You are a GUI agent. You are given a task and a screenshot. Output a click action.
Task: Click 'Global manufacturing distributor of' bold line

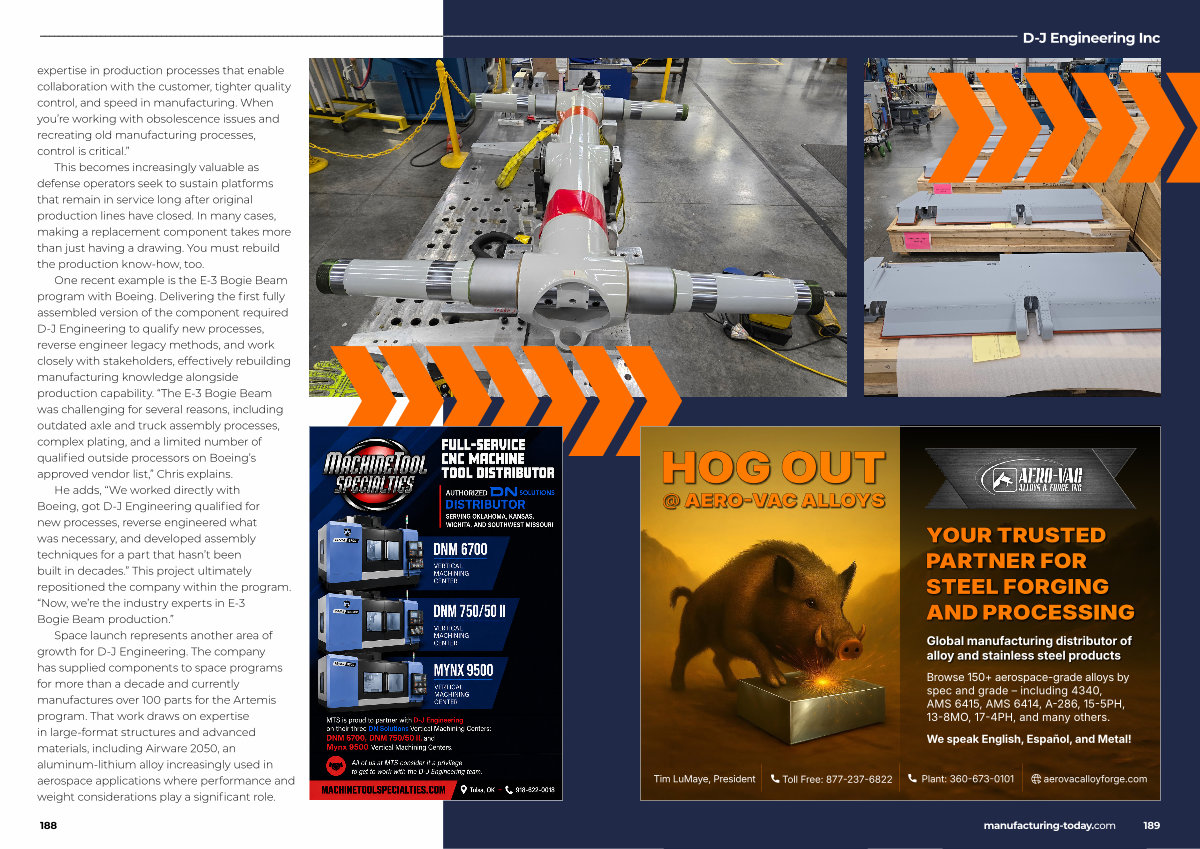1029,641
